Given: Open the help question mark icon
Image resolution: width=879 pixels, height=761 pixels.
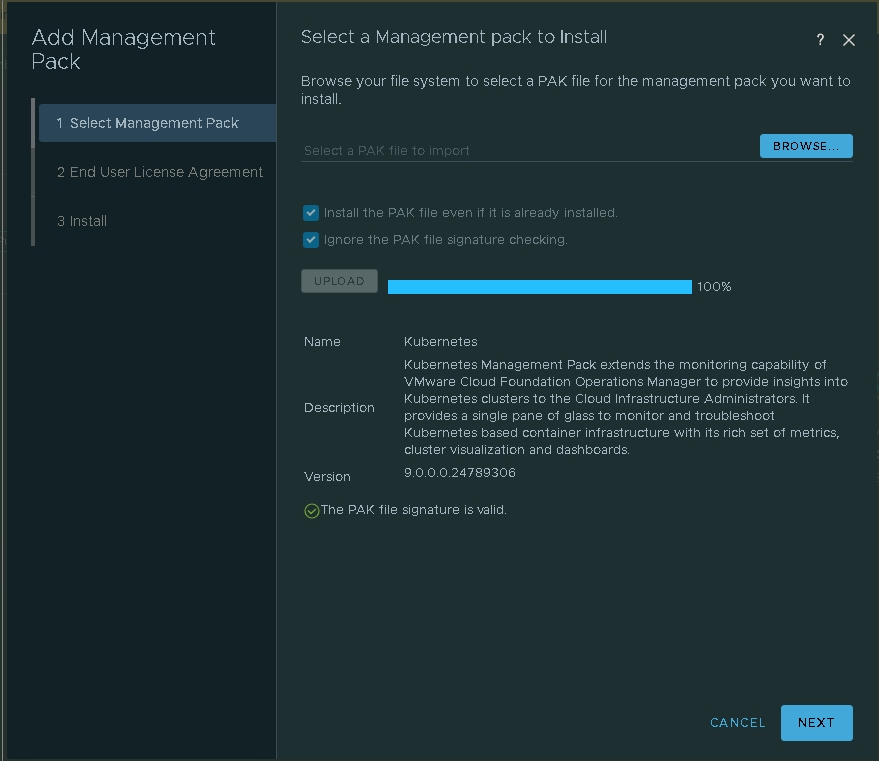Looking at the screenshot, I should point(820,40).
